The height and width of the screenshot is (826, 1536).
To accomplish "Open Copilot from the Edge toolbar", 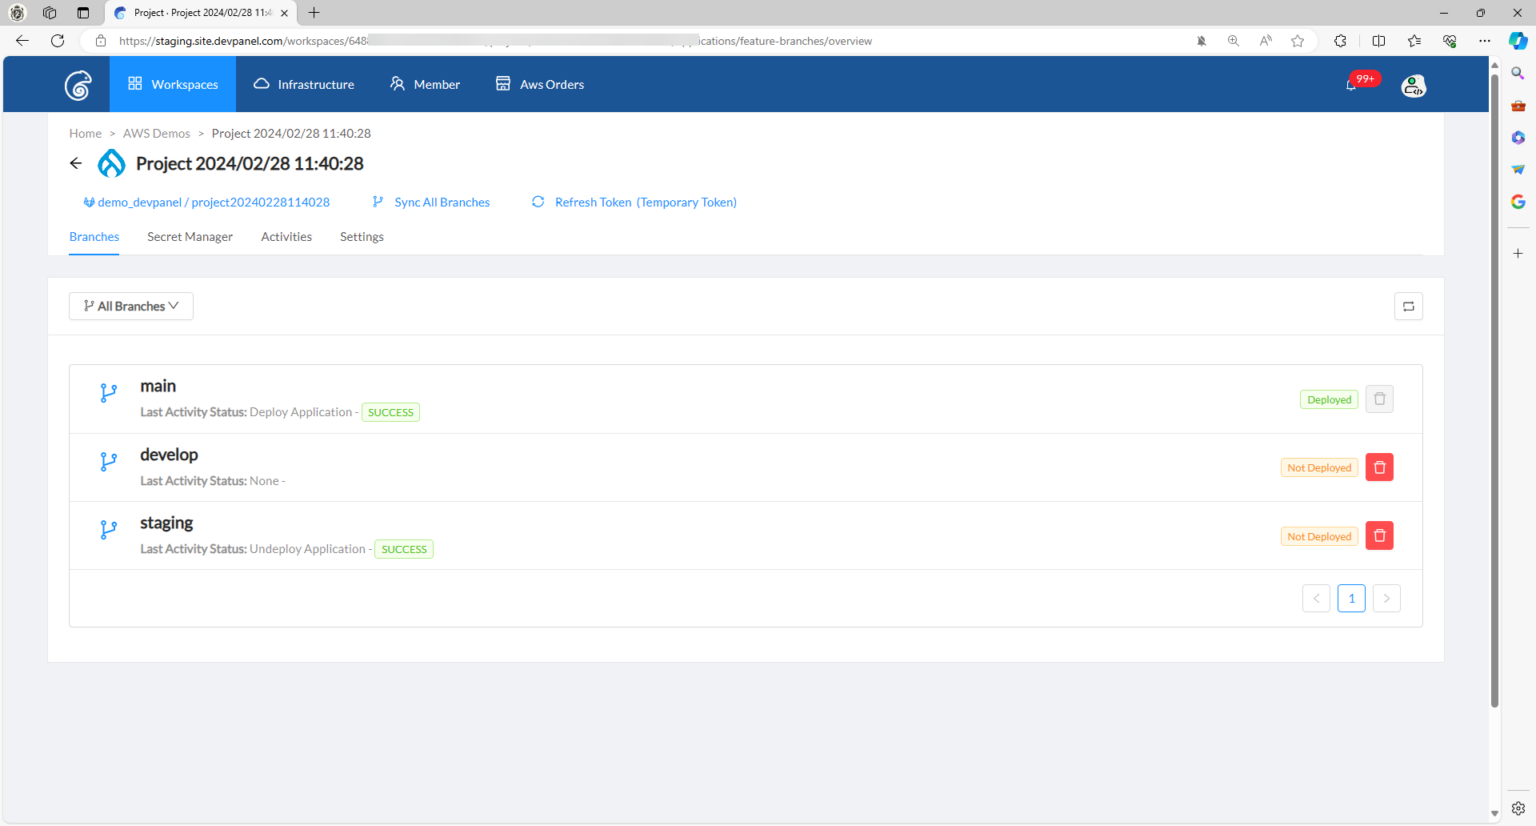I will [x=1518, y=42].
